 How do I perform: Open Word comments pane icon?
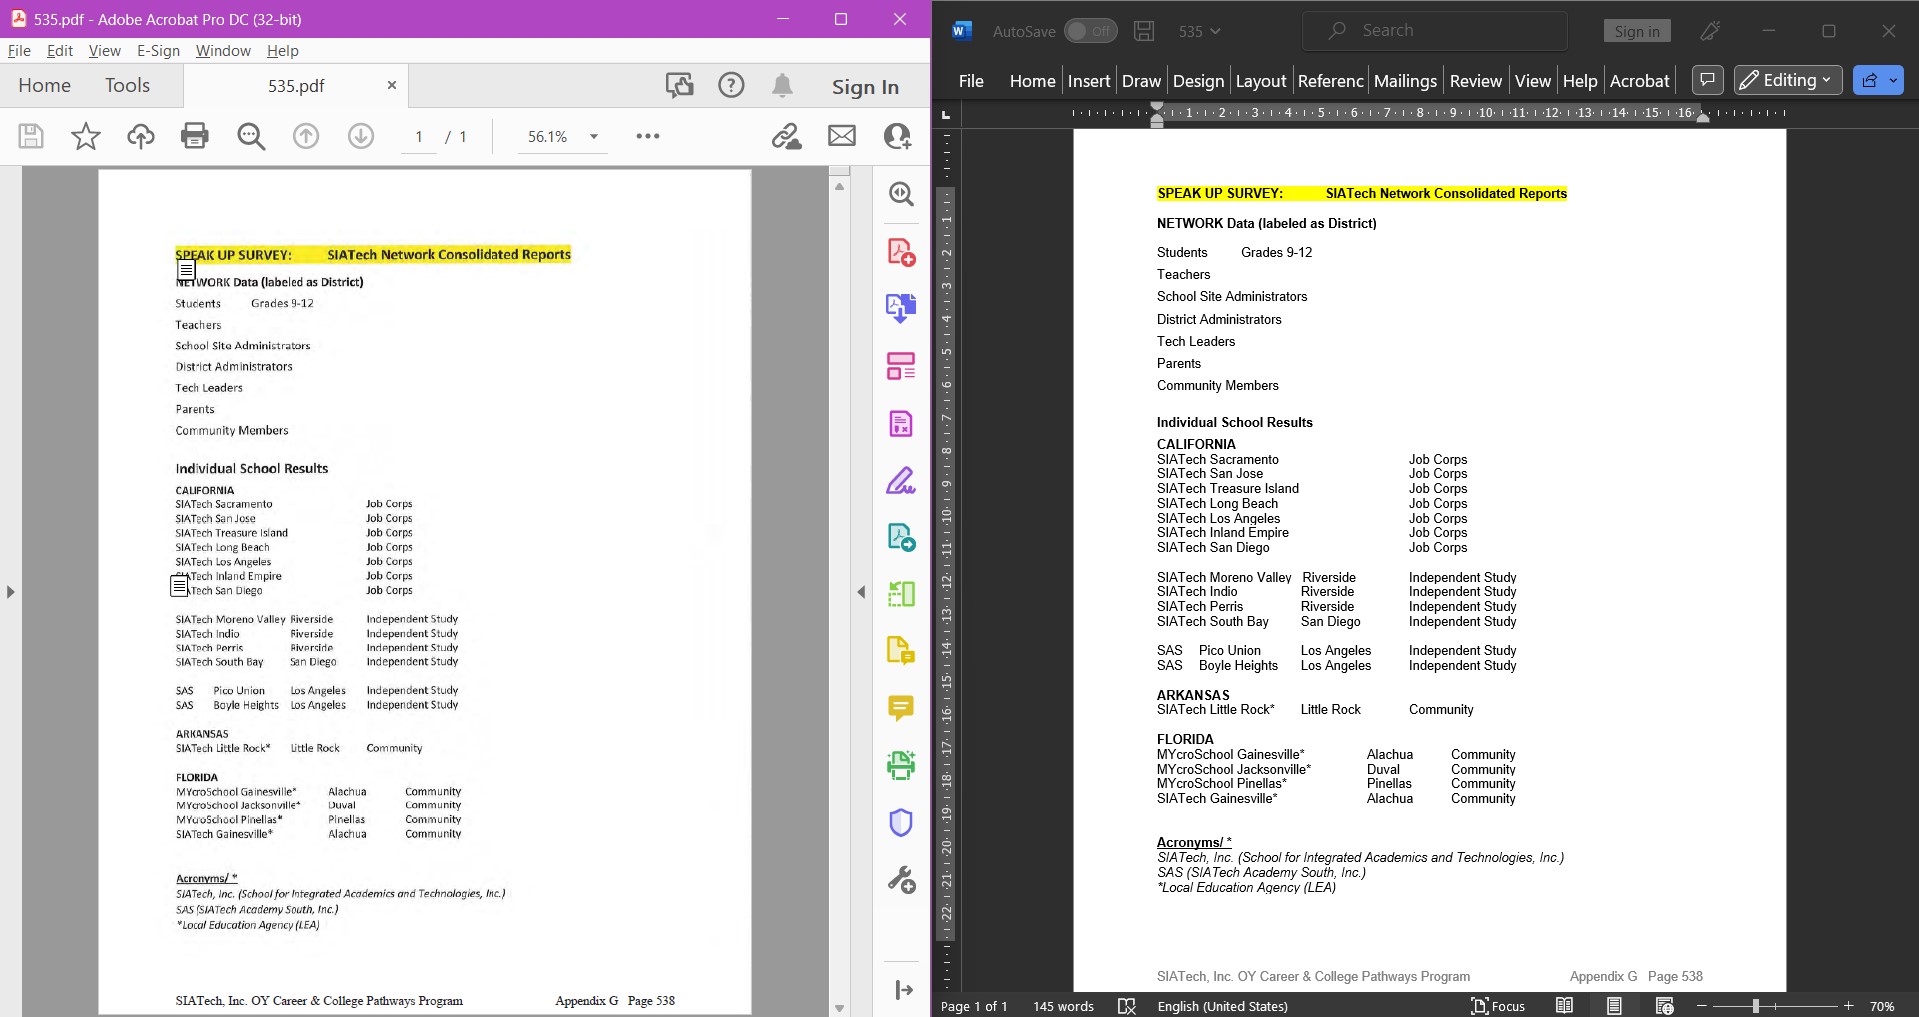1707,80
